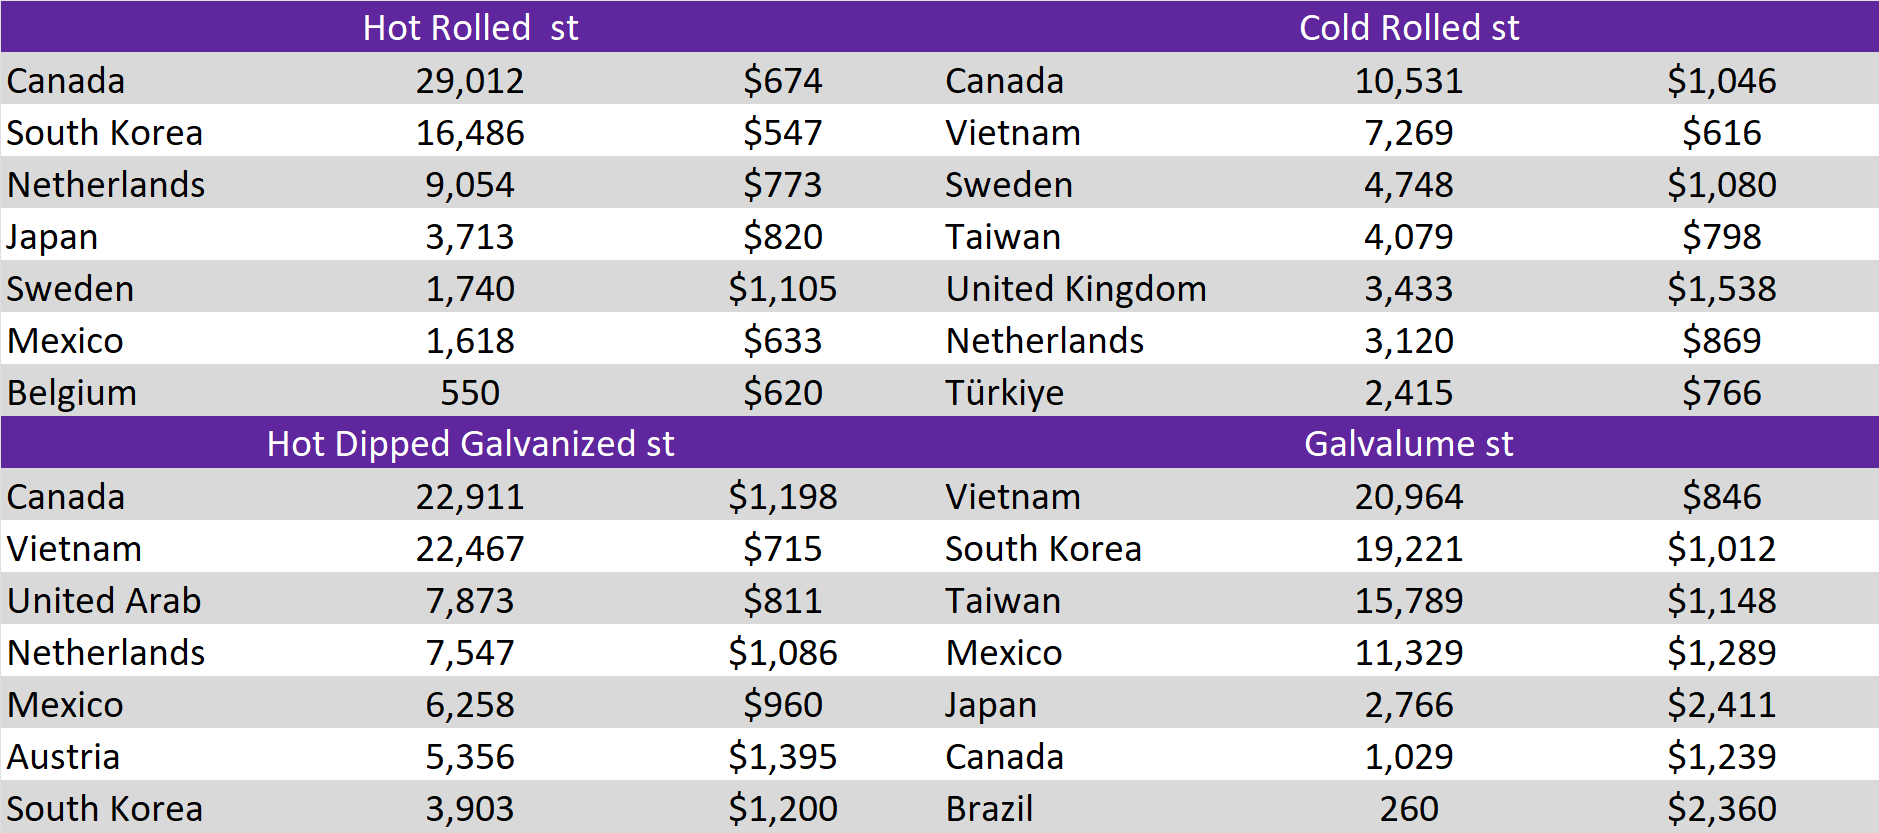Click the Brazil country cell

pos(989,809)
